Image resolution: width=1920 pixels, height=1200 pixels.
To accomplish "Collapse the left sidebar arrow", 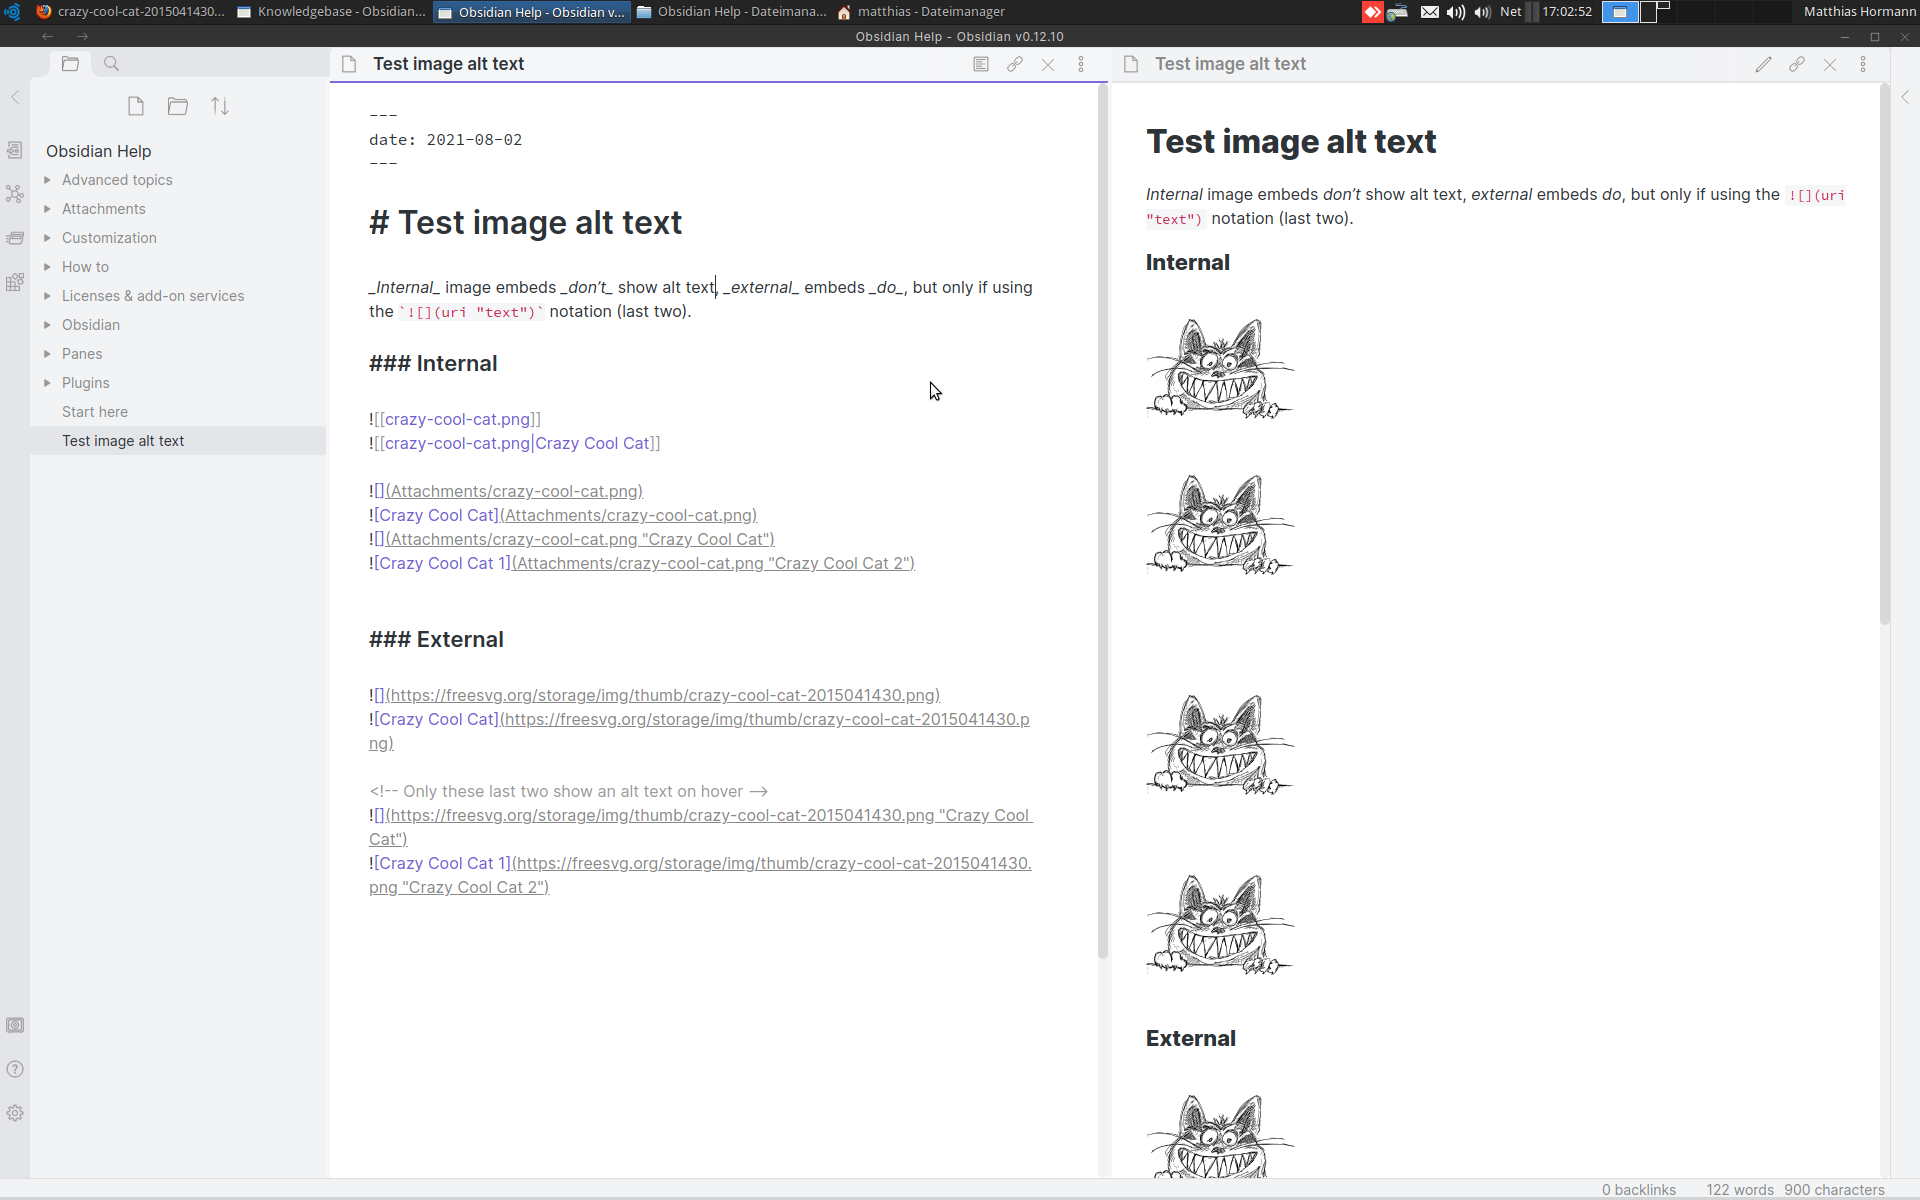I will tap(15, 97).
